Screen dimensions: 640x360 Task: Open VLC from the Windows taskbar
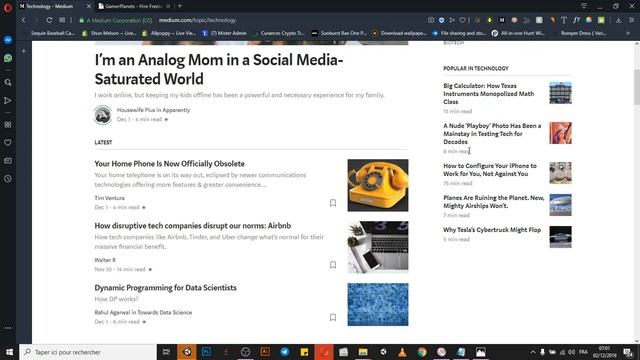[402, 352]
